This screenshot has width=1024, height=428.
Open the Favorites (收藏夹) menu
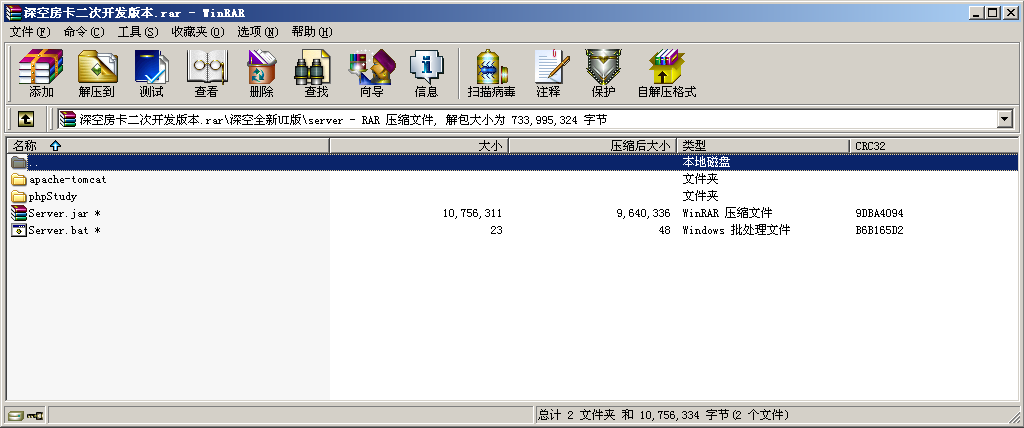[197, 32]
